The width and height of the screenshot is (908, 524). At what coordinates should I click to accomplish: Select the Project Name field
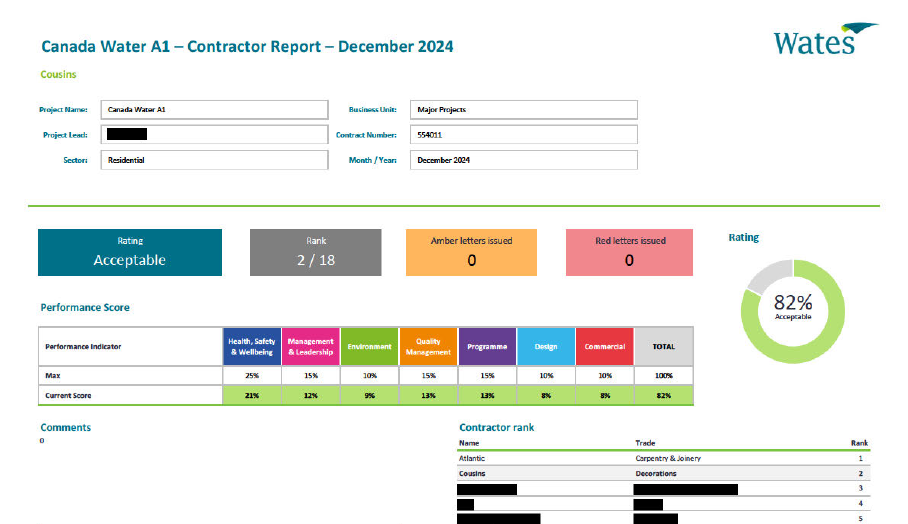coord(214,109)
